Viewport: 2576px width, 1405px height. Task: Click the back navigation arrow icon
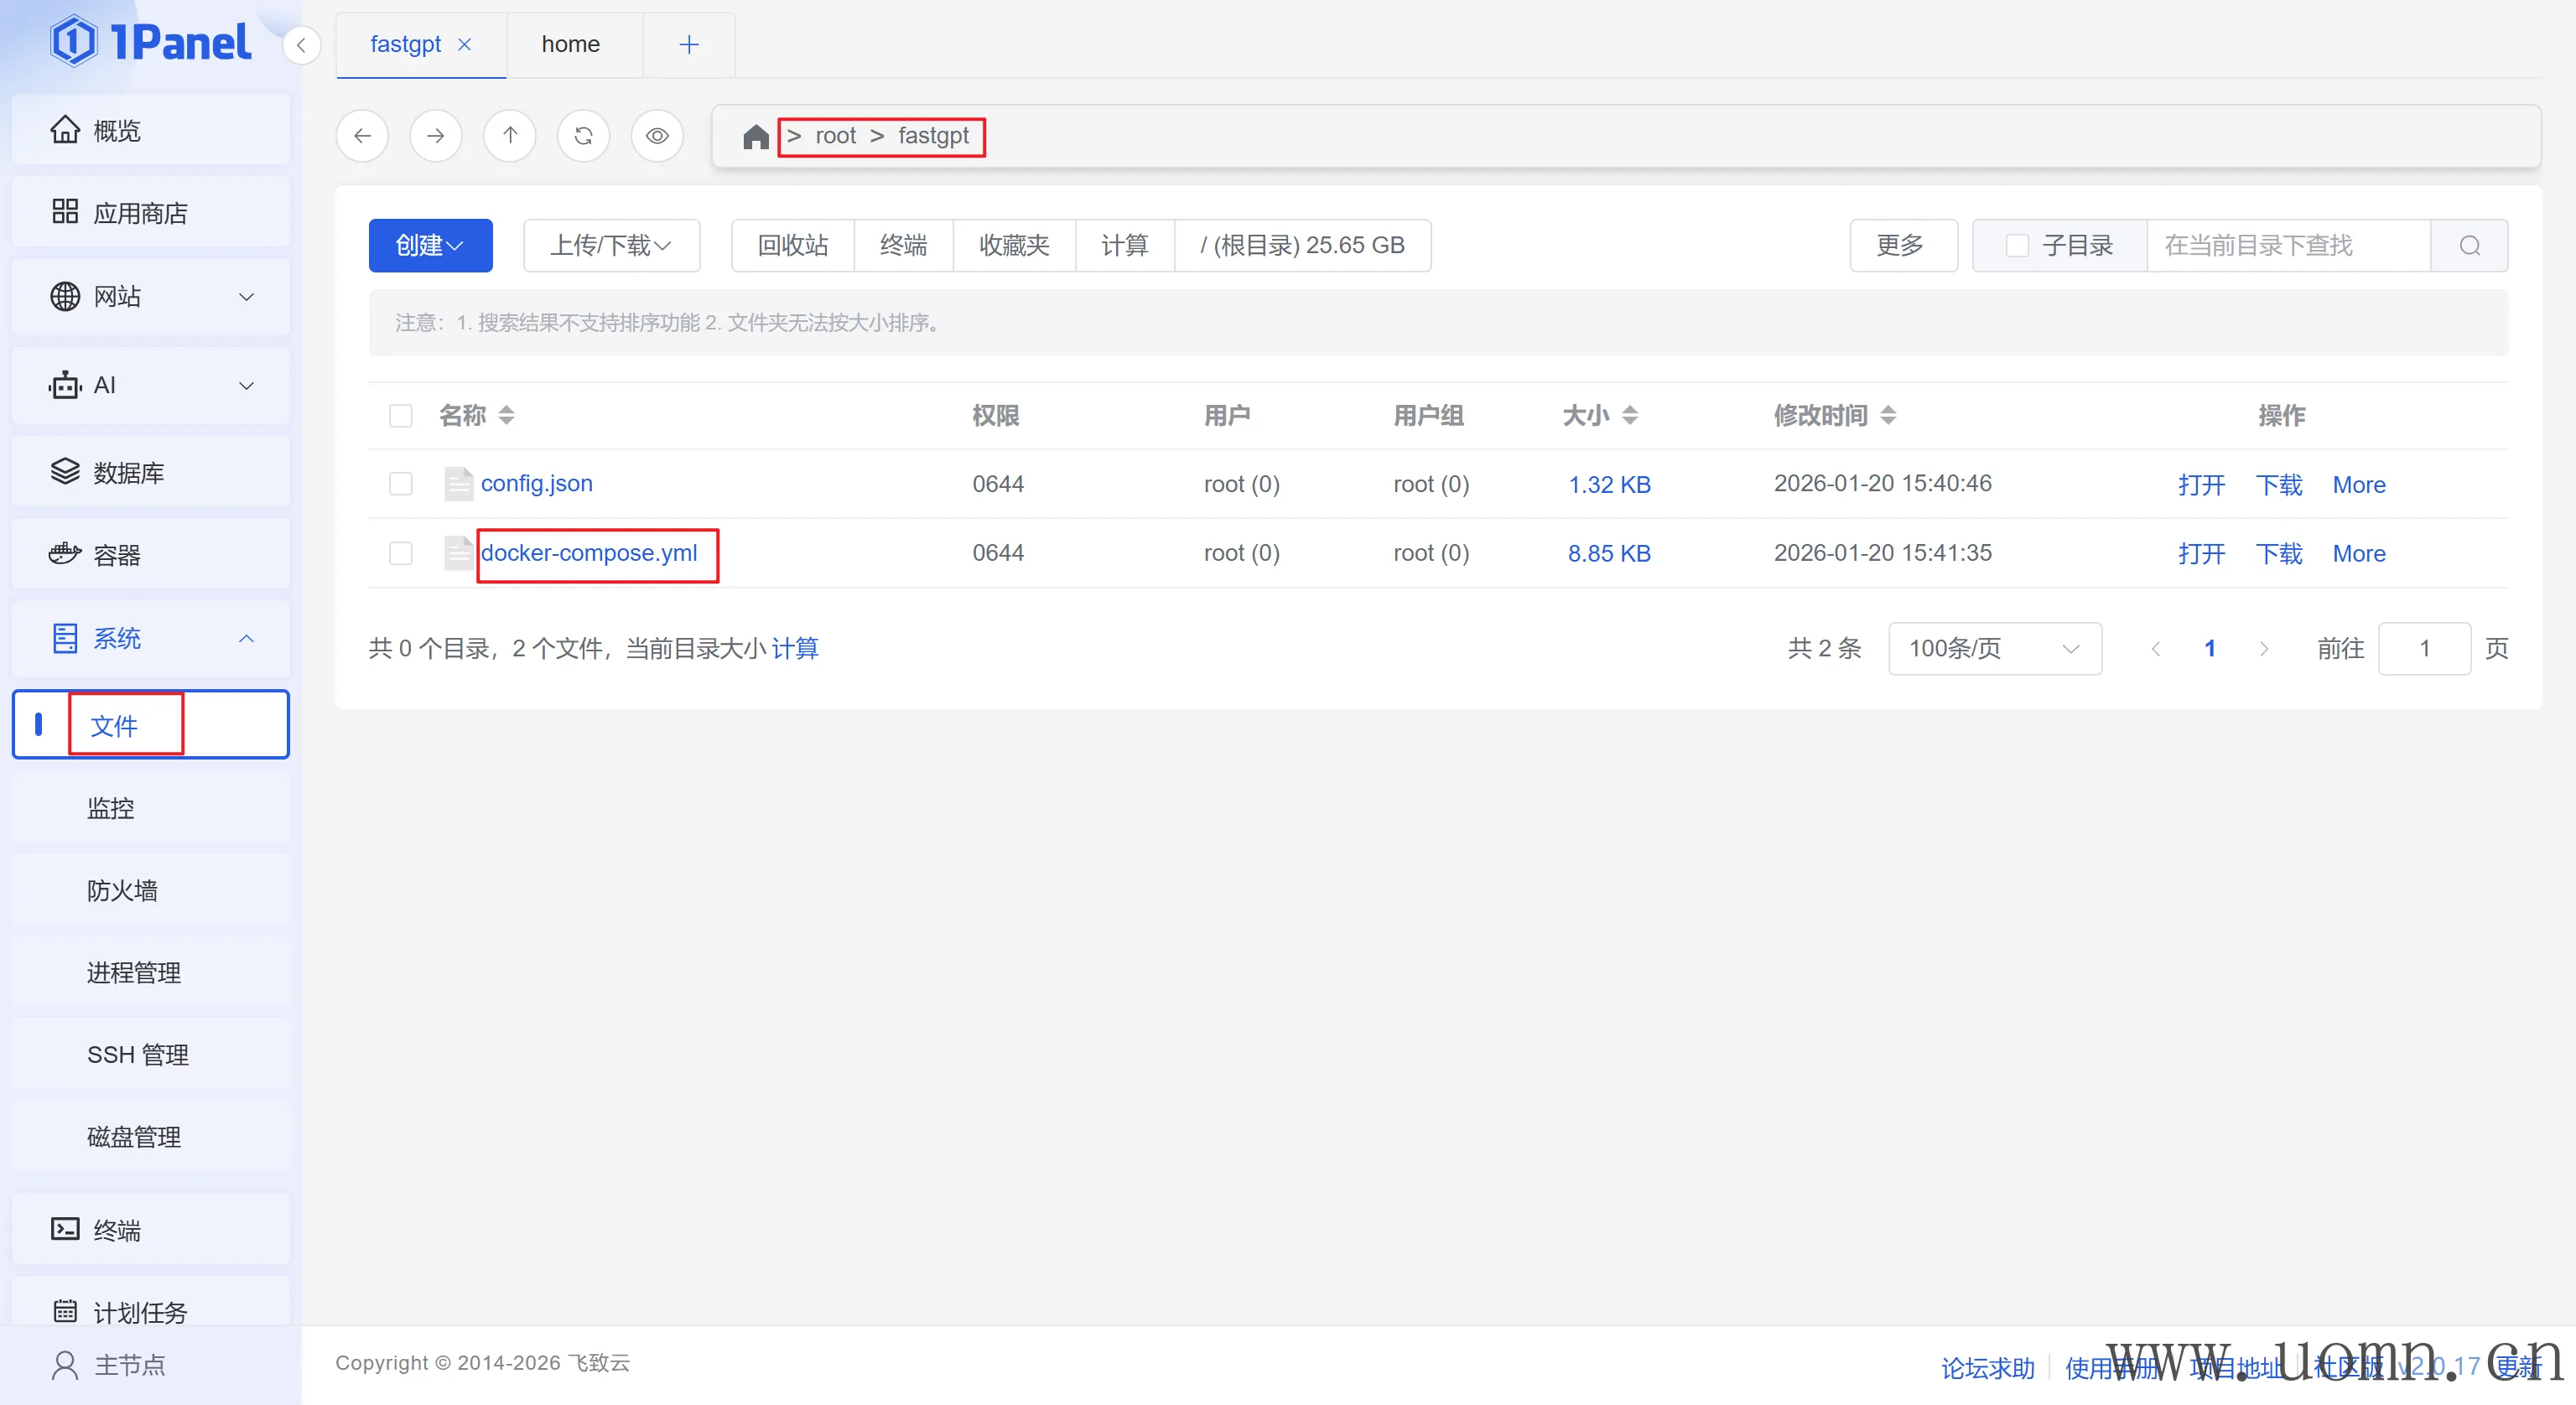tap(362, 135)
